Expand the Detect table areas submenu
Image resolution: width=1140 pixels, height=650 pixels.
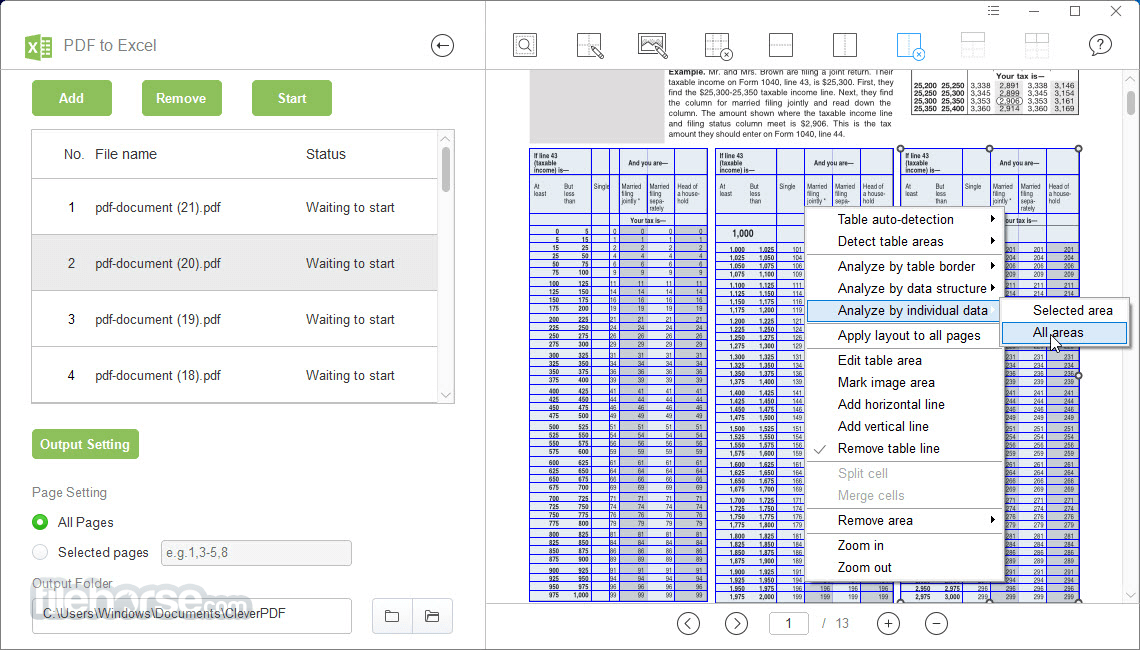(904, 241)
